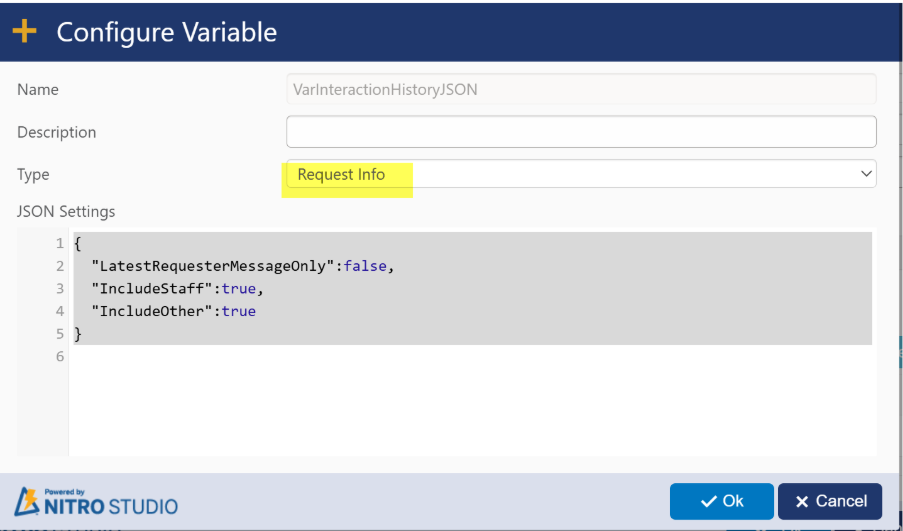
Task: Click the X icon on Cancel button
Action: (802, 502)
